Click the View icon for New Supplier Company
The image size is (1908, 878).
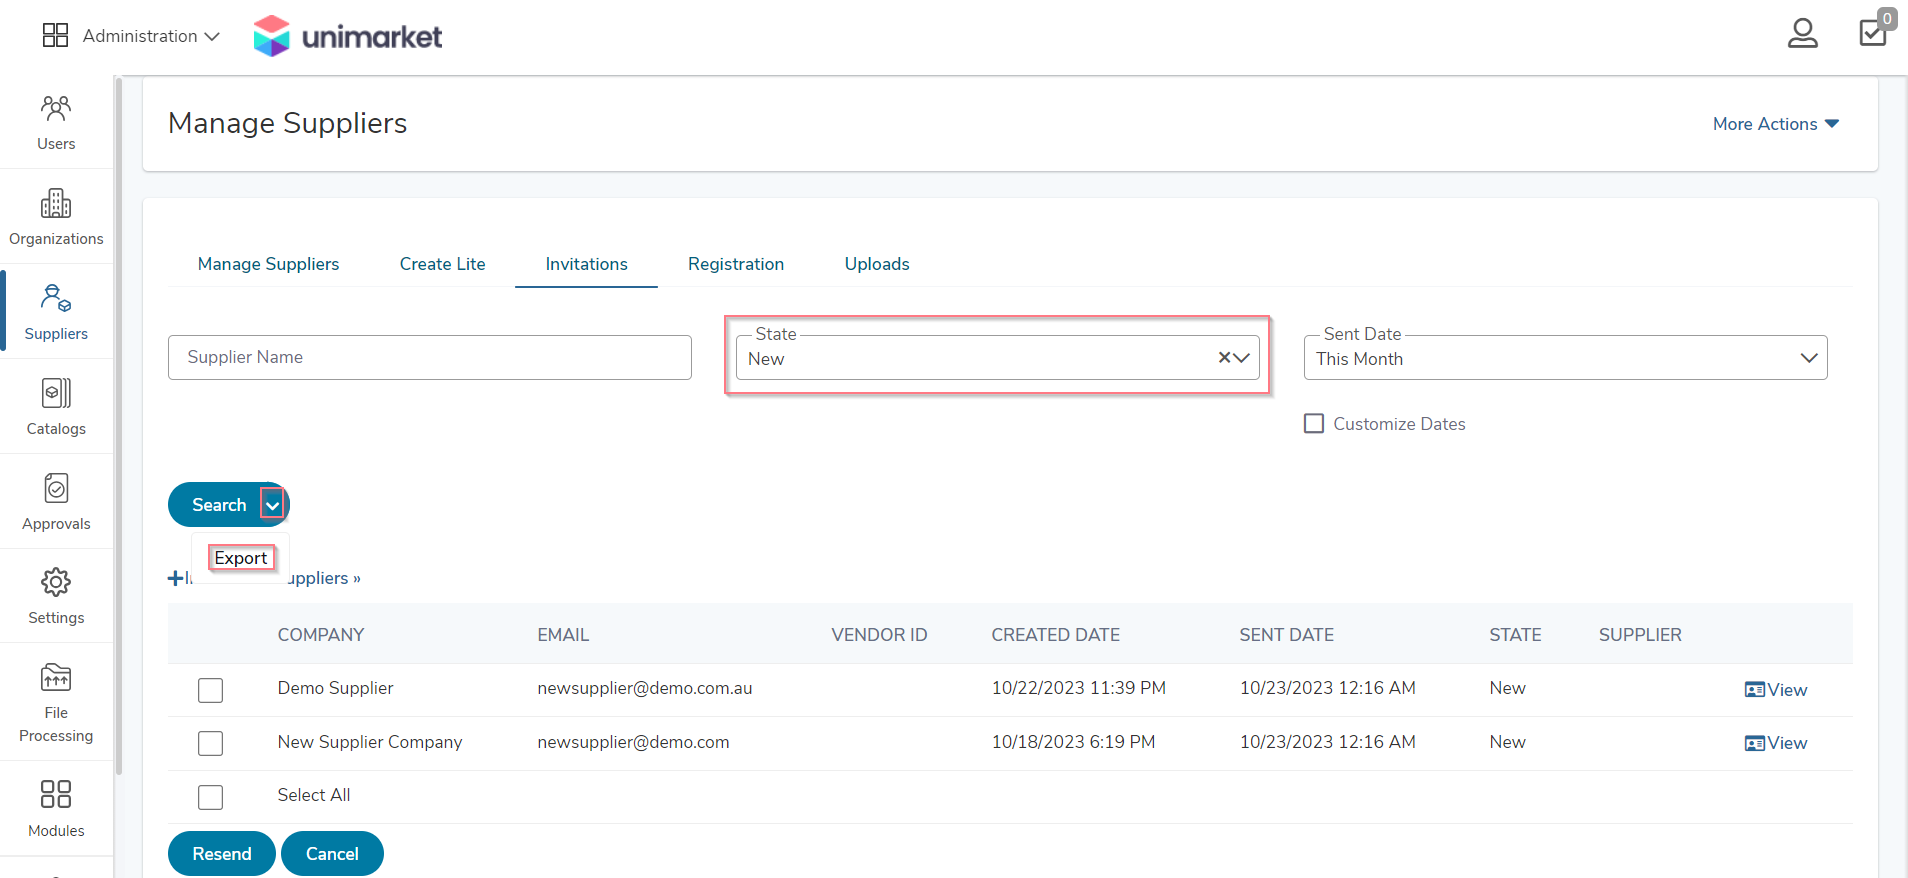click(x=1754, y=743)
